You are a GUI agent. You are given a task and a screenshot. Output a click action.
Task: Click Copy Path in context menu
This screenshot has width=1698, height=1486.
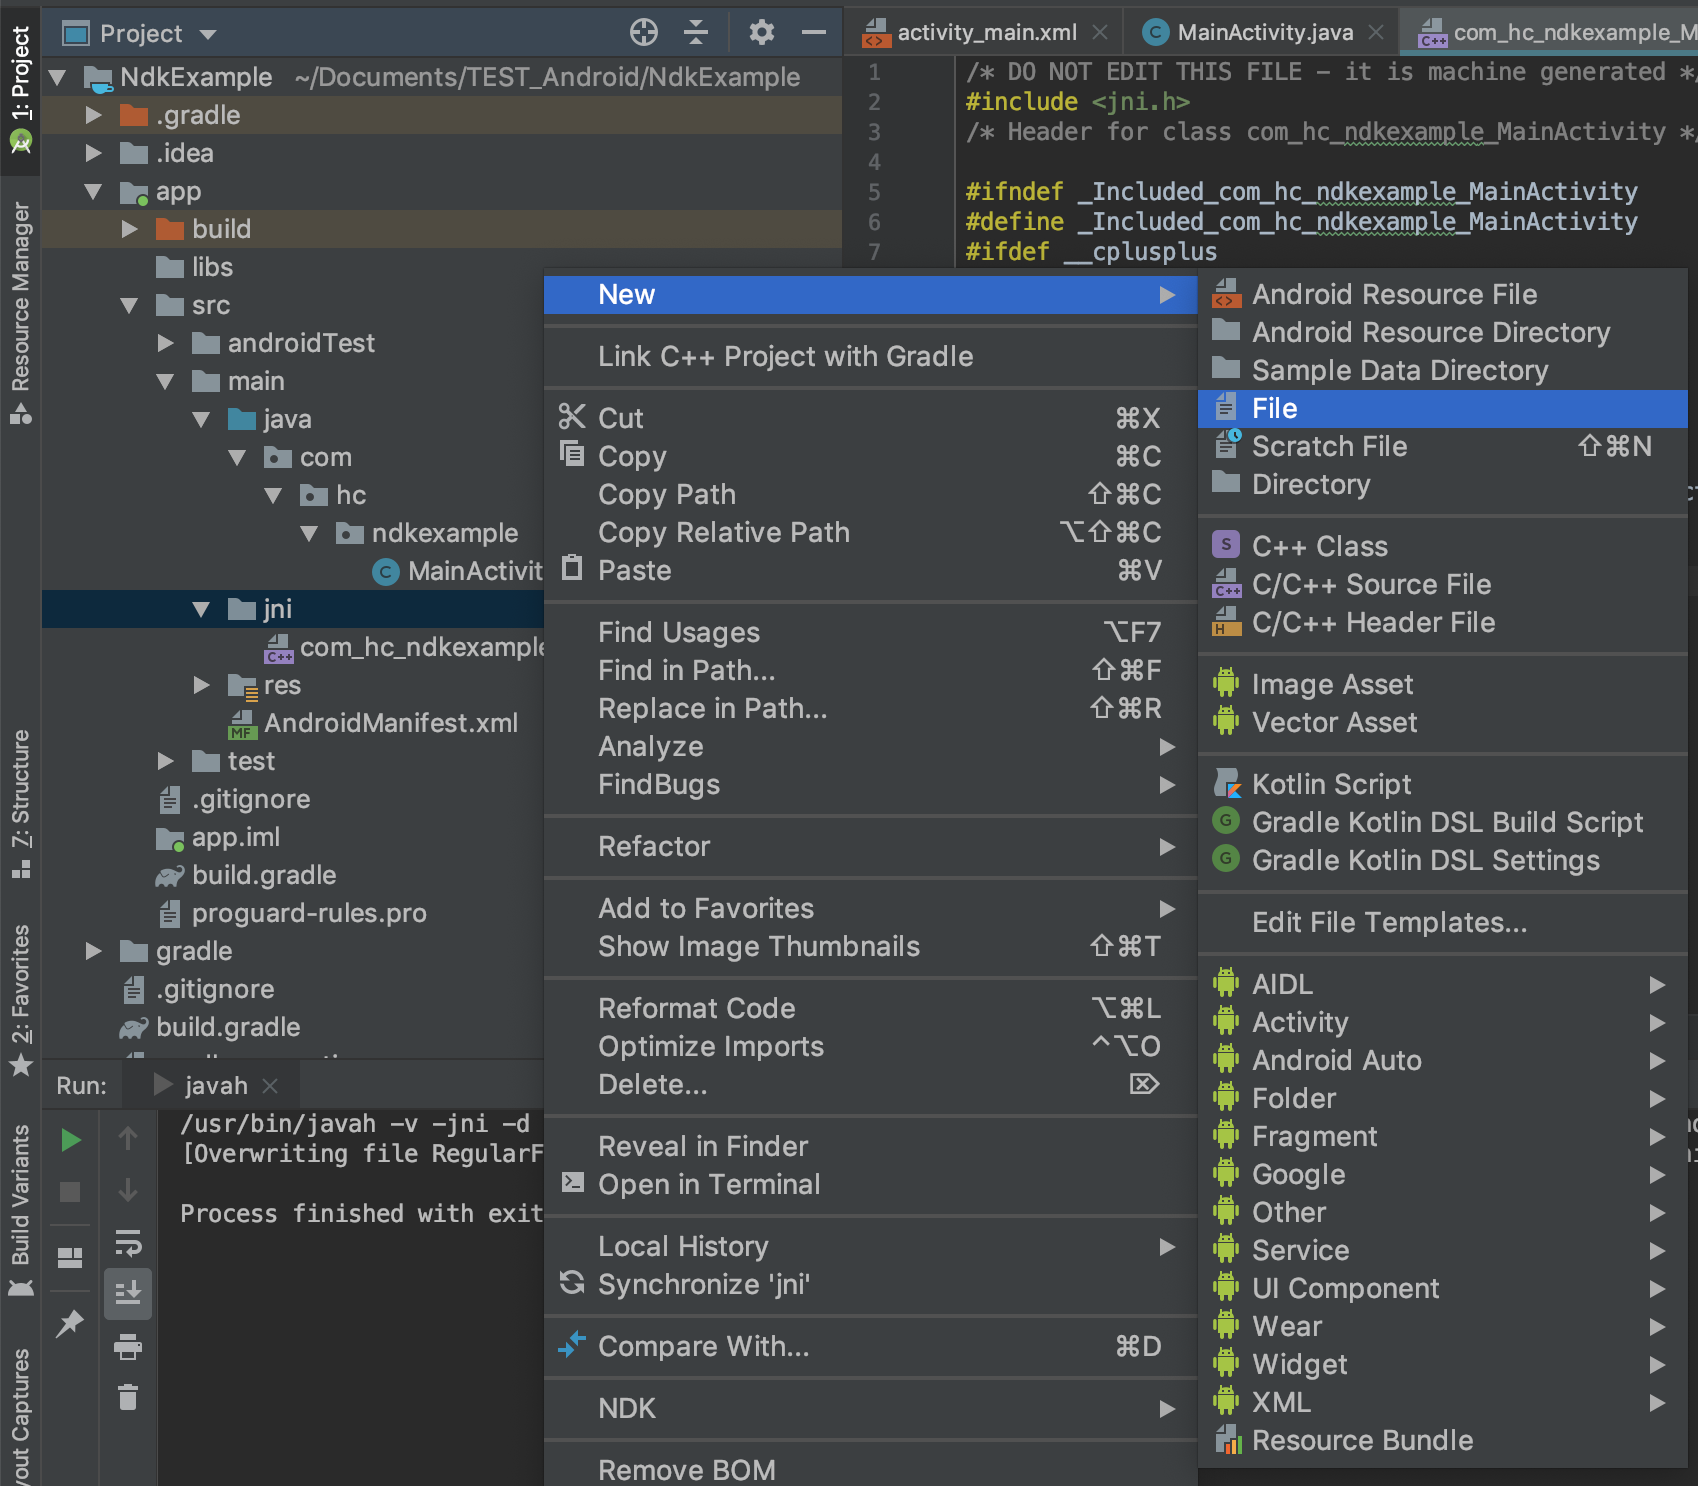pyautogui.click(x=870, y=494)
